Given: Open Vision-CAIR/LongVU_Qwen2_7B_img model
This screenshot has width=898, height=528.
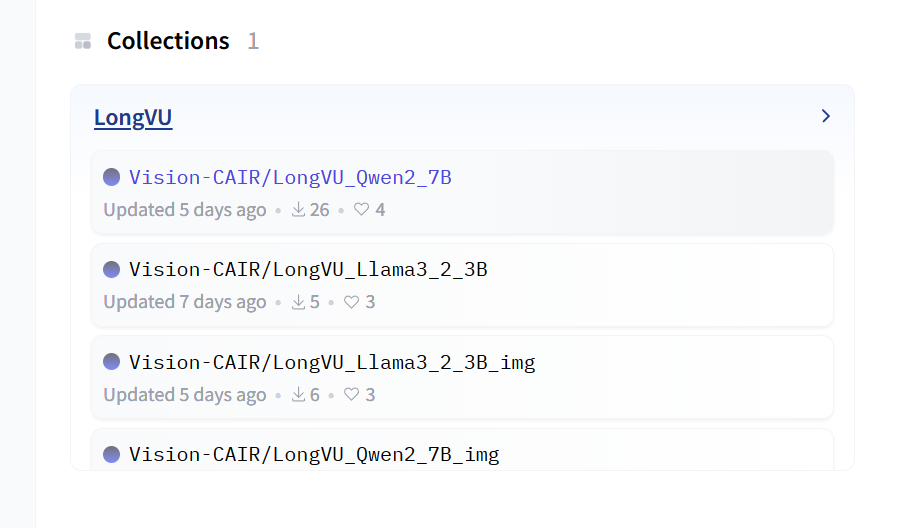Looking at the screenshot, I should point(314,455).
